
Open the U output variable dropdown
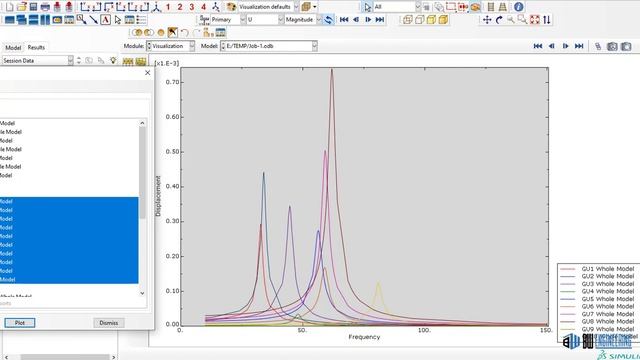pos(280,20)
